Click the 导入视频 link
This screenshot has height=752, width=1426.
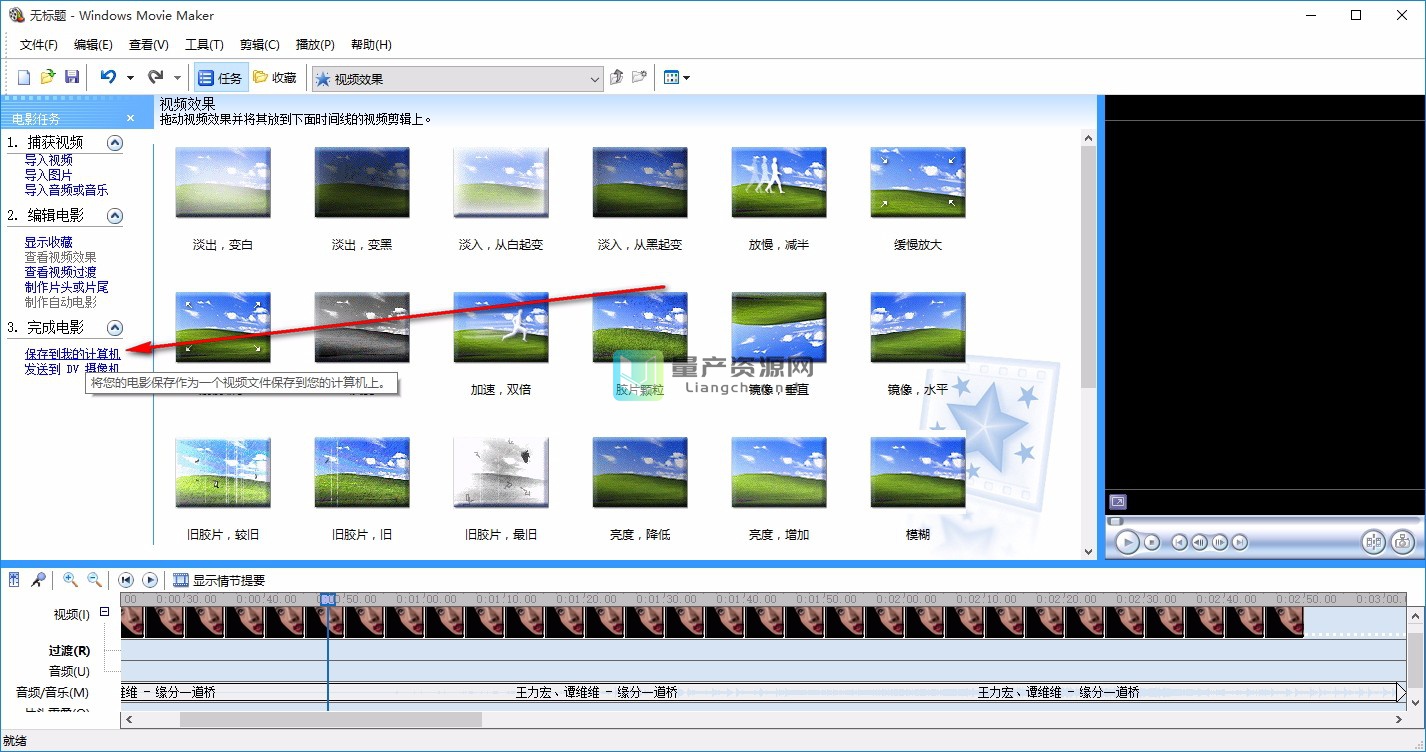tap(48, 160)
